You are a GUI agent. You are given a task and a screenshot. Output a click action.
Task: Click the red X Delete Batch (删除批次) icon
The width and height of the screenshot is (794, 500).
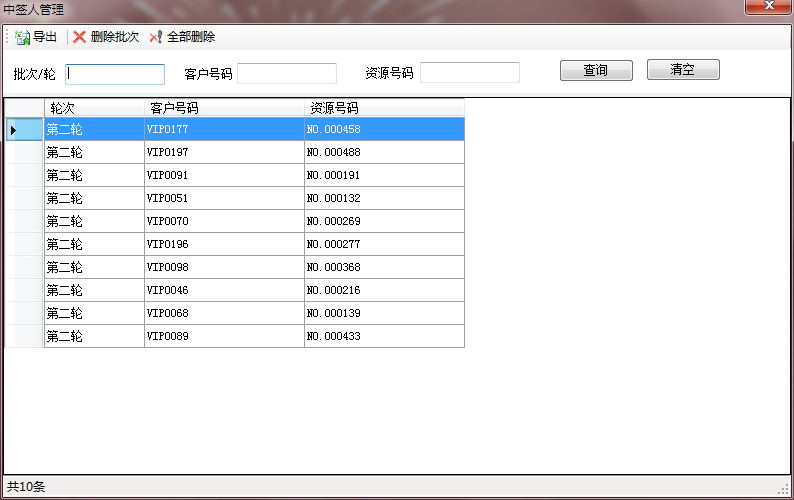[80, 37]
